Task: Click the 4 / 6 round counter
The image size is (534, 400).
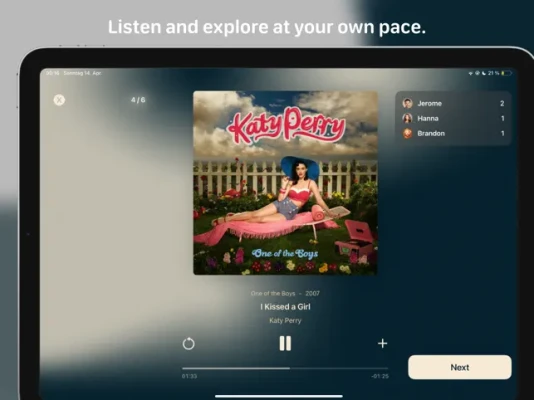Action: (138, 100)
